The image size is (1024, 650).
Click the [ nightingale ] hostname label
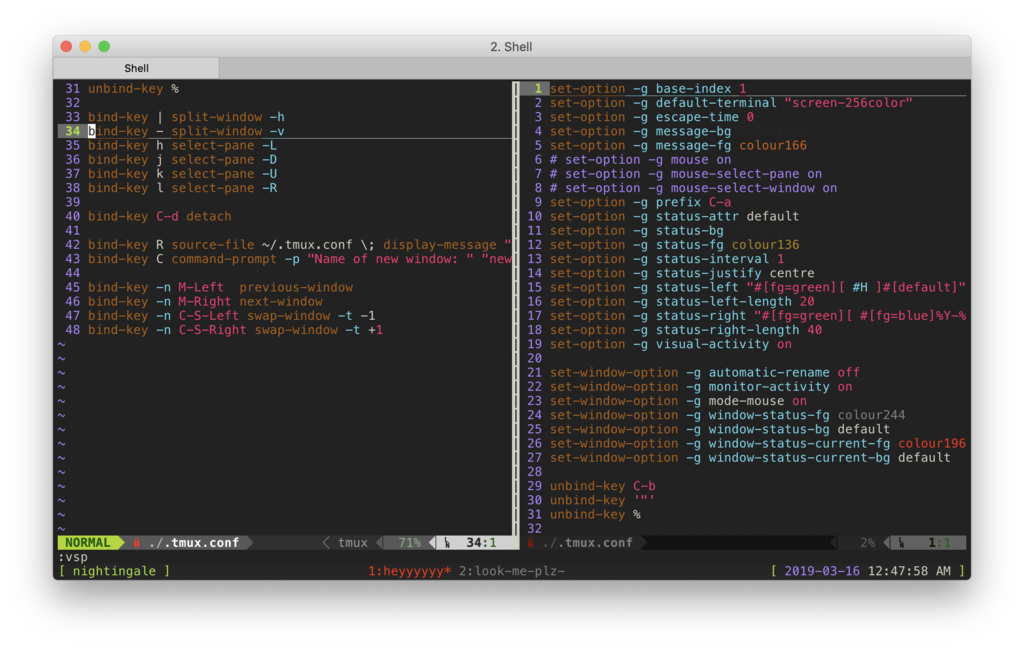(114, 571)
